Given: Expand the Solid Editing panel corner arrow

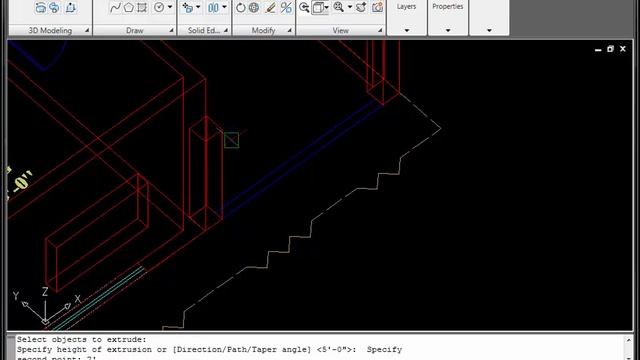Looking at the screenshot, I should click(x=226, y=30).
